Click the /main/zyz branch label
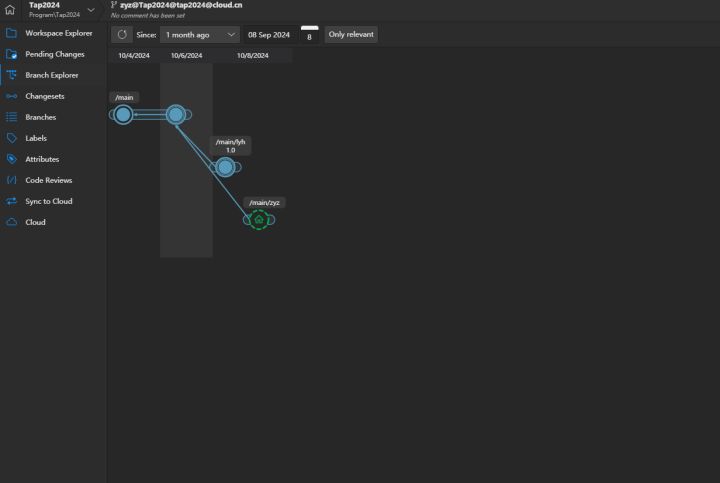Viewport: 720px width, 483px height. (264, 202)
